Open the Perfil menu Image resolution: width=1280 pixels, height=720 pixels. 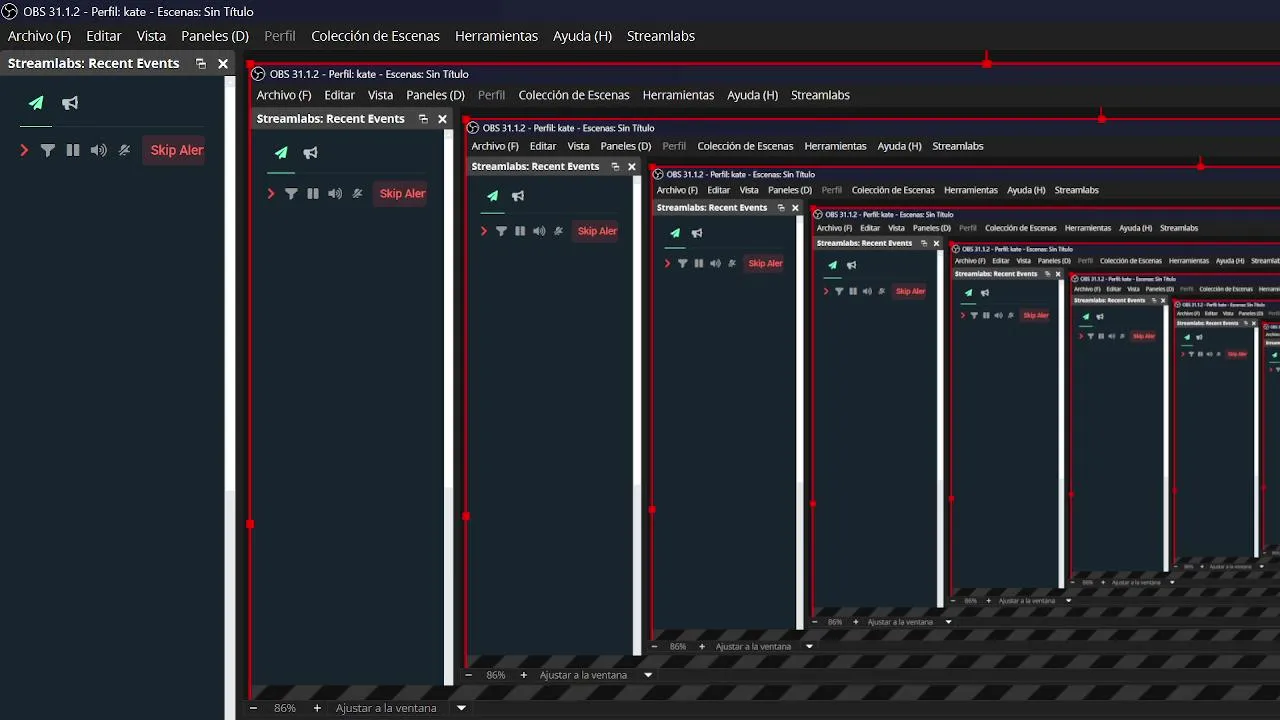click(x=280, y=36)
